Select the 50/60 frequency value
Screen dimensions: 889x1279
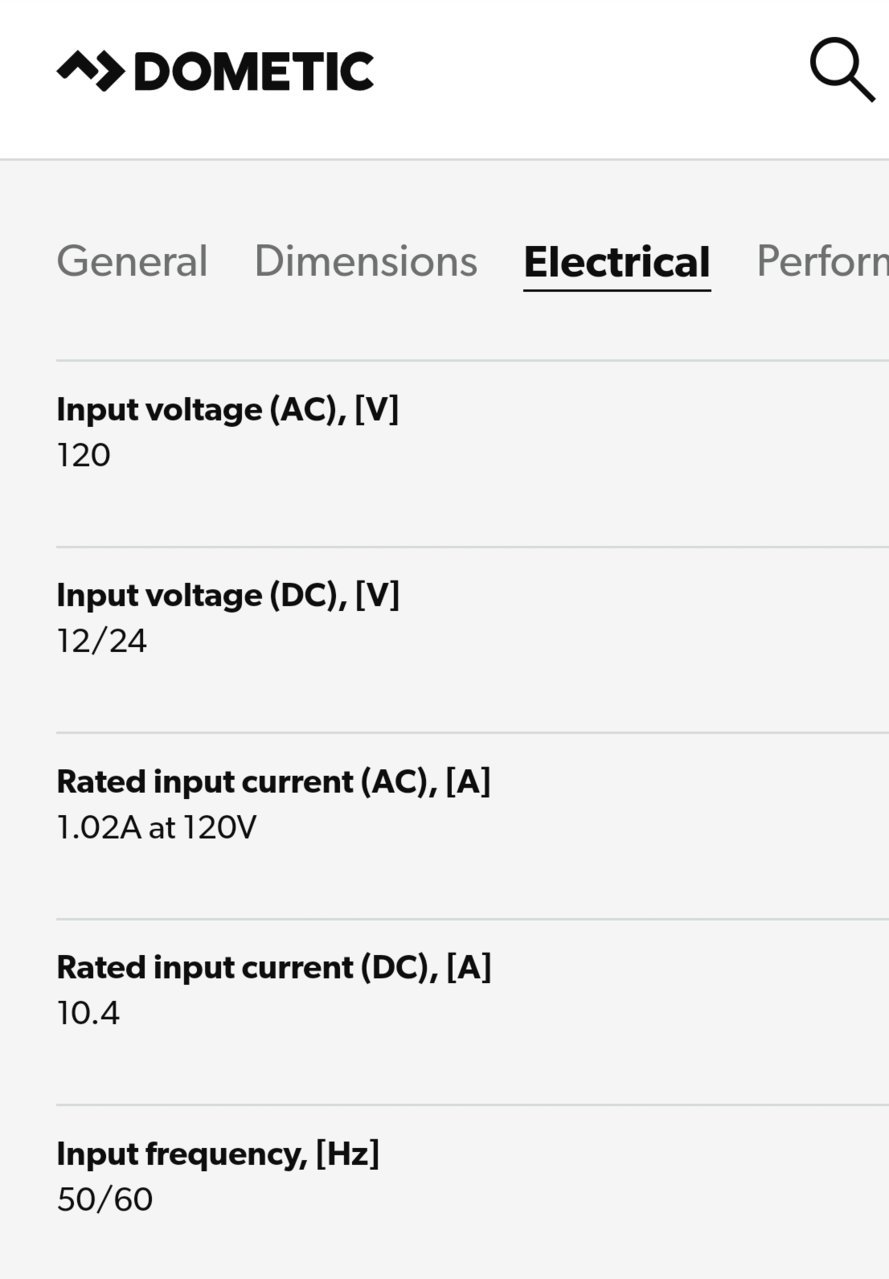click(x=105, y=1199)
